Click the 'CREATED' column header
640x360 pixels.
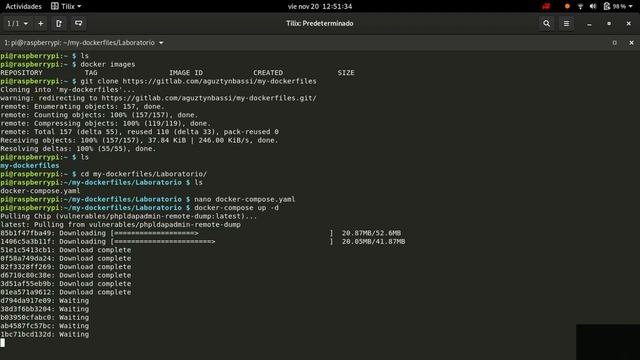(x=268, y=73)
